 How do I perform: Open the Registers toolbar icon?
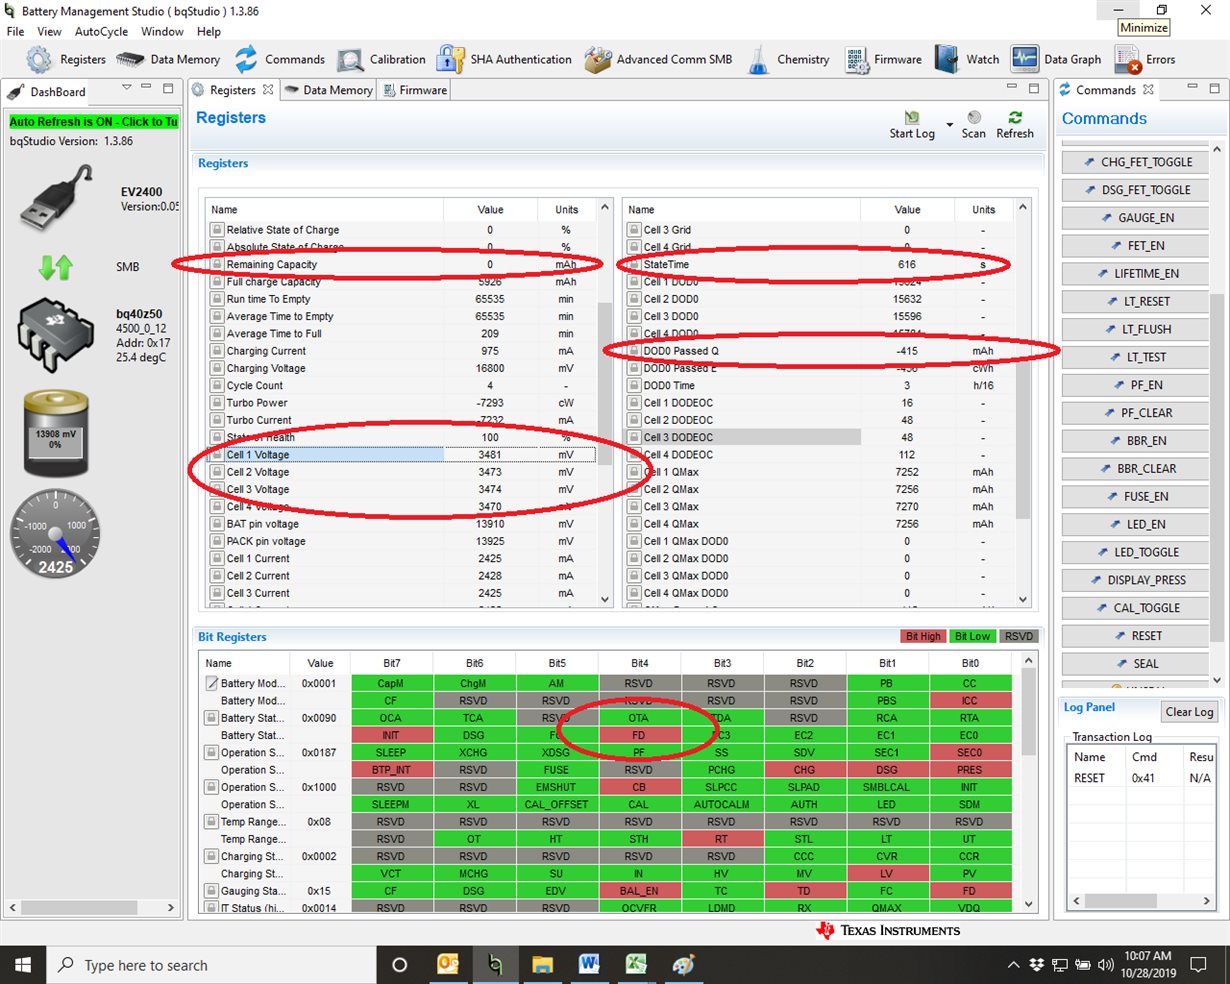tap(39, 59)
